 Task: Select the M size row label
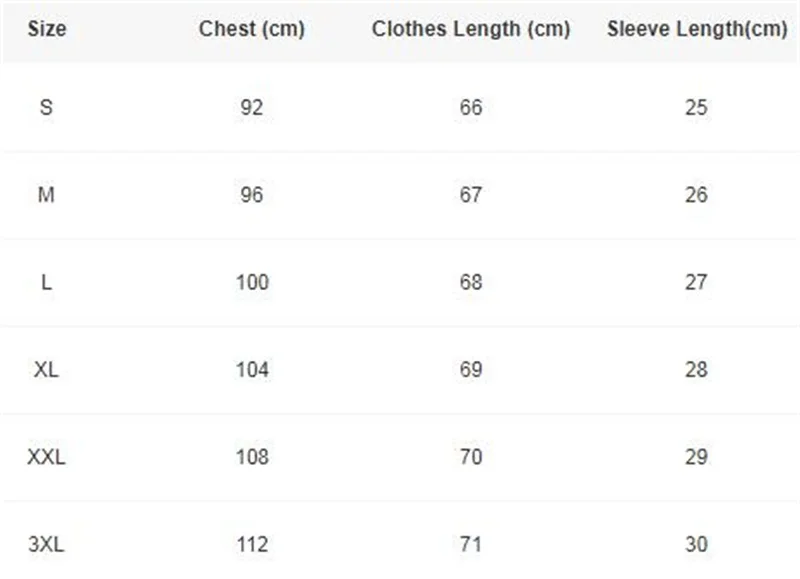tap(46, 195)
